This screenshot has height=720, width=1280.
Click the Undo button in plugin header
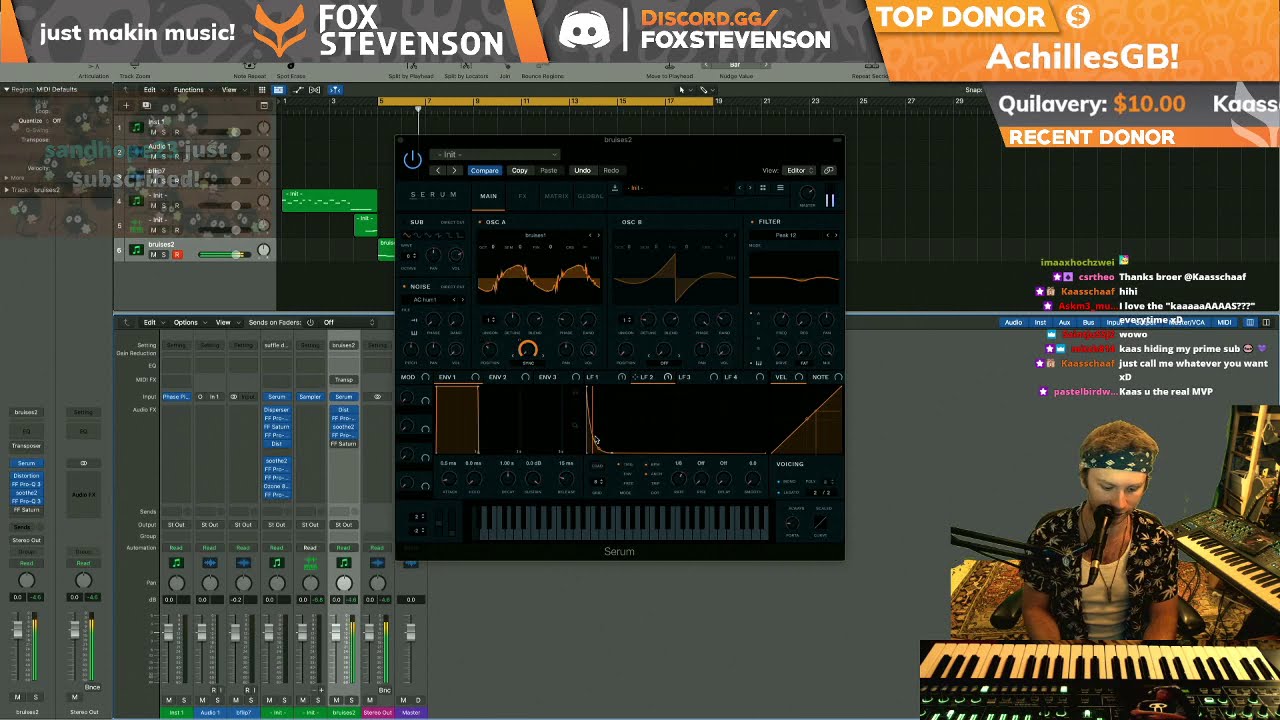[582, 170]
